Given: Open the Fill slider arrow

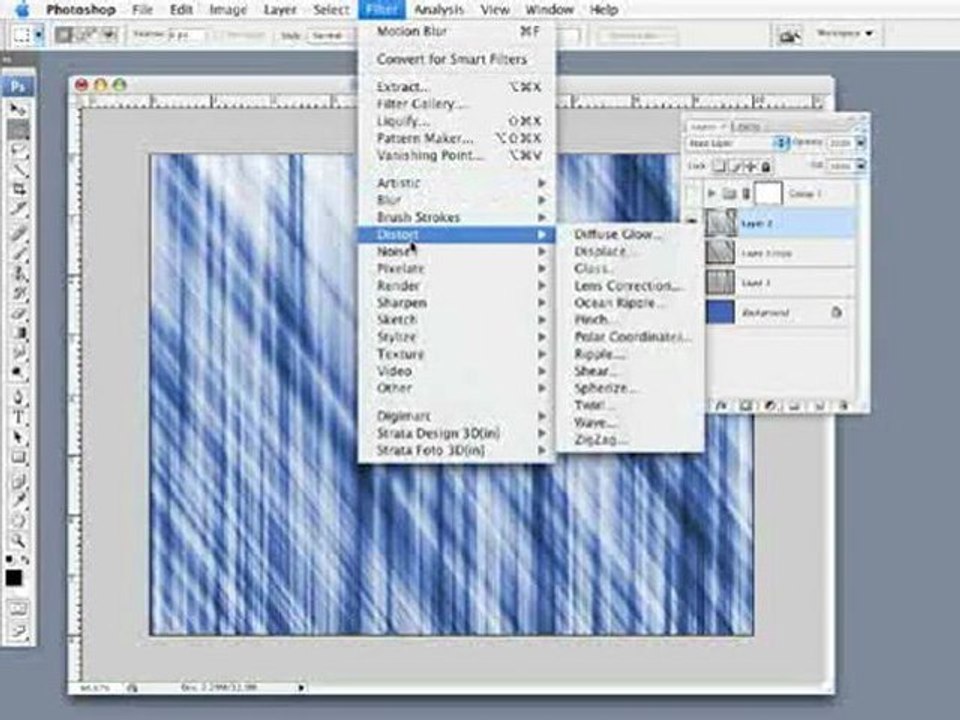Looking at the screenshot, I should click(x=861, y=166).
